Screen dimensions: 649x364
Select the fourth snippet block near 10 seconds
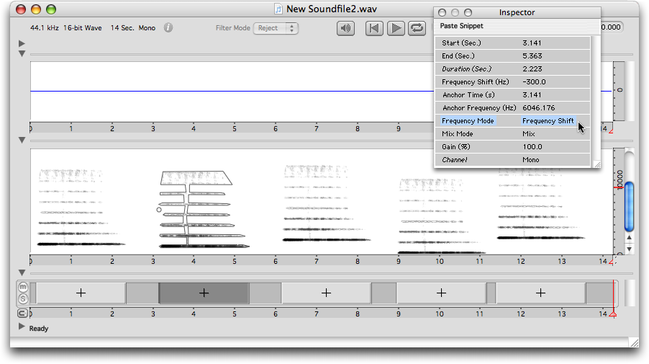tap(441, 293)
